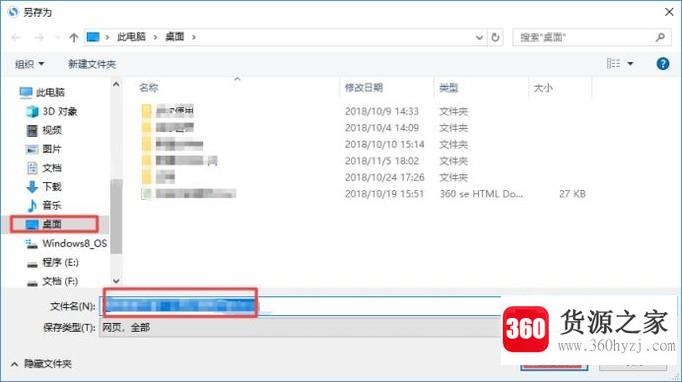Expand the chevron after 桌面 breadcrumb
The height and width of the screenshot is (382, 682).
[x=194, y=37]
